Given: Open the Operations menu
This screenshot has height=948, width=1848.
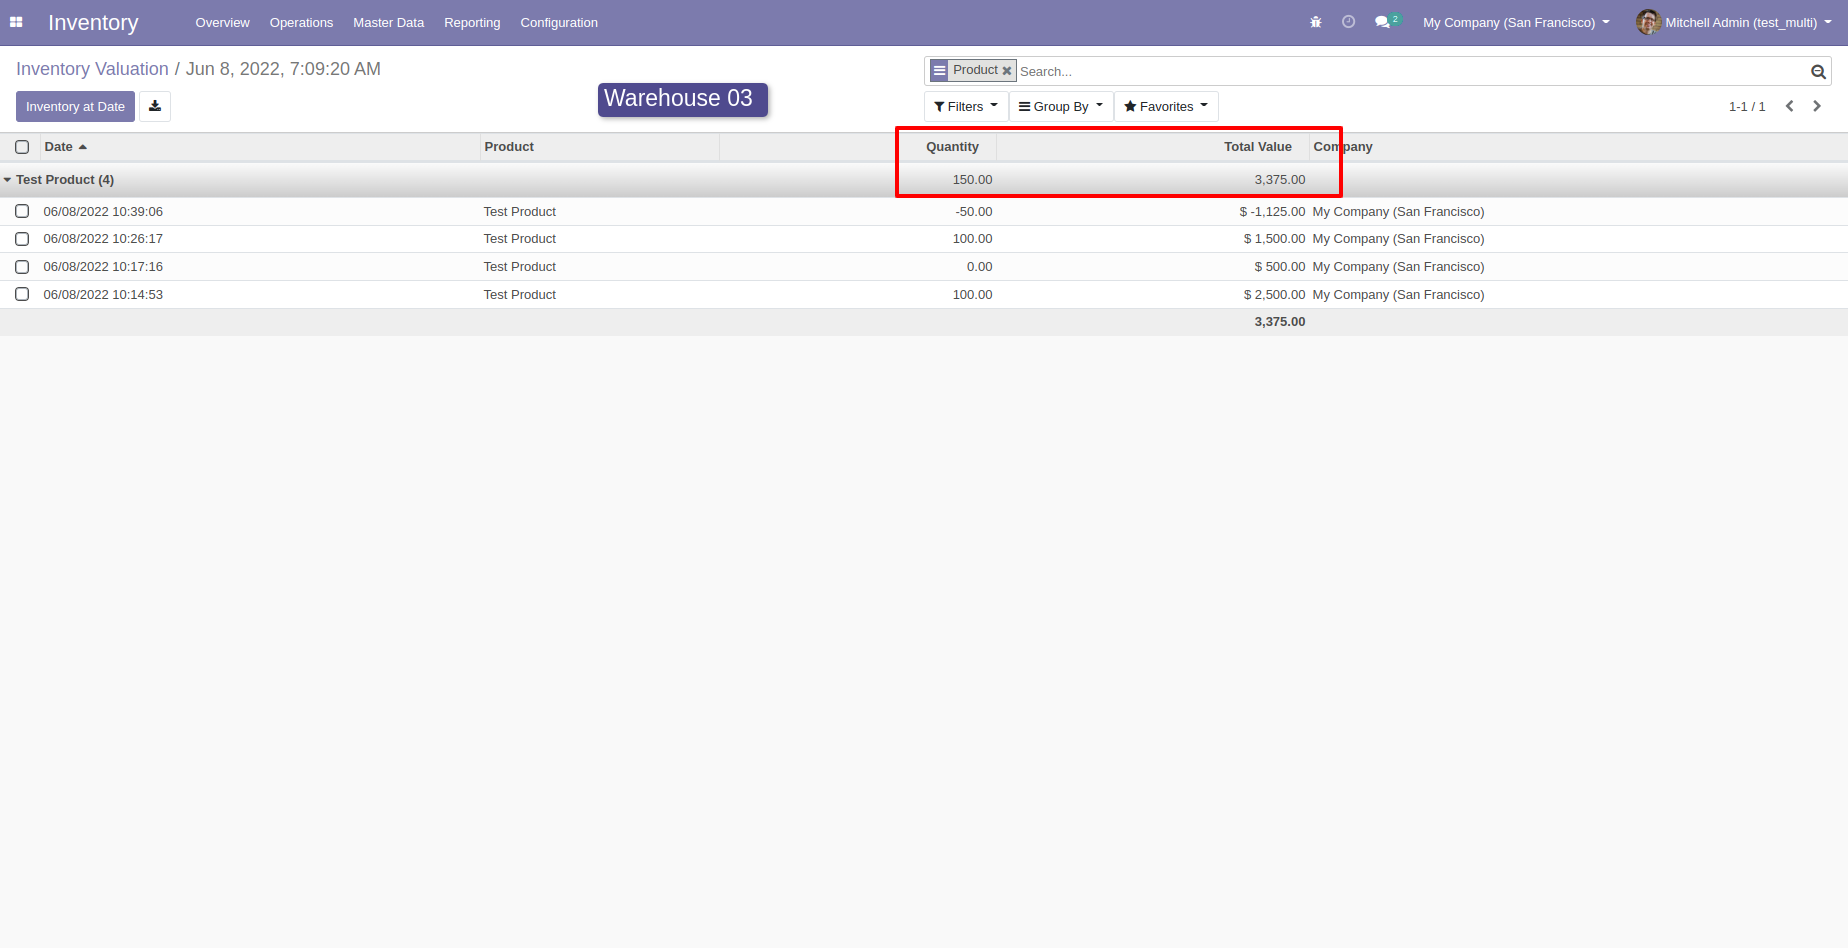Looking at the screenshot, I should pos(301,22).
